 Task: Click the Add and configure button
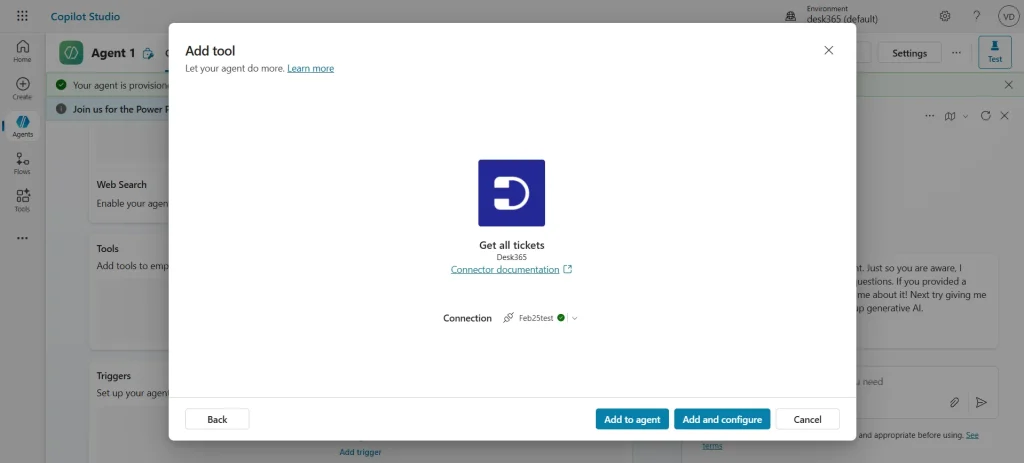[x=722, y=419]
